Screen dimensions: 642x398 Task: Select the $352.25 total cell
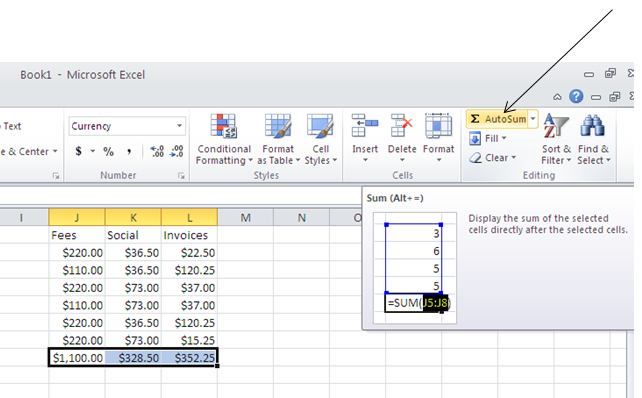pyautogui.click(x=189, y=358)
